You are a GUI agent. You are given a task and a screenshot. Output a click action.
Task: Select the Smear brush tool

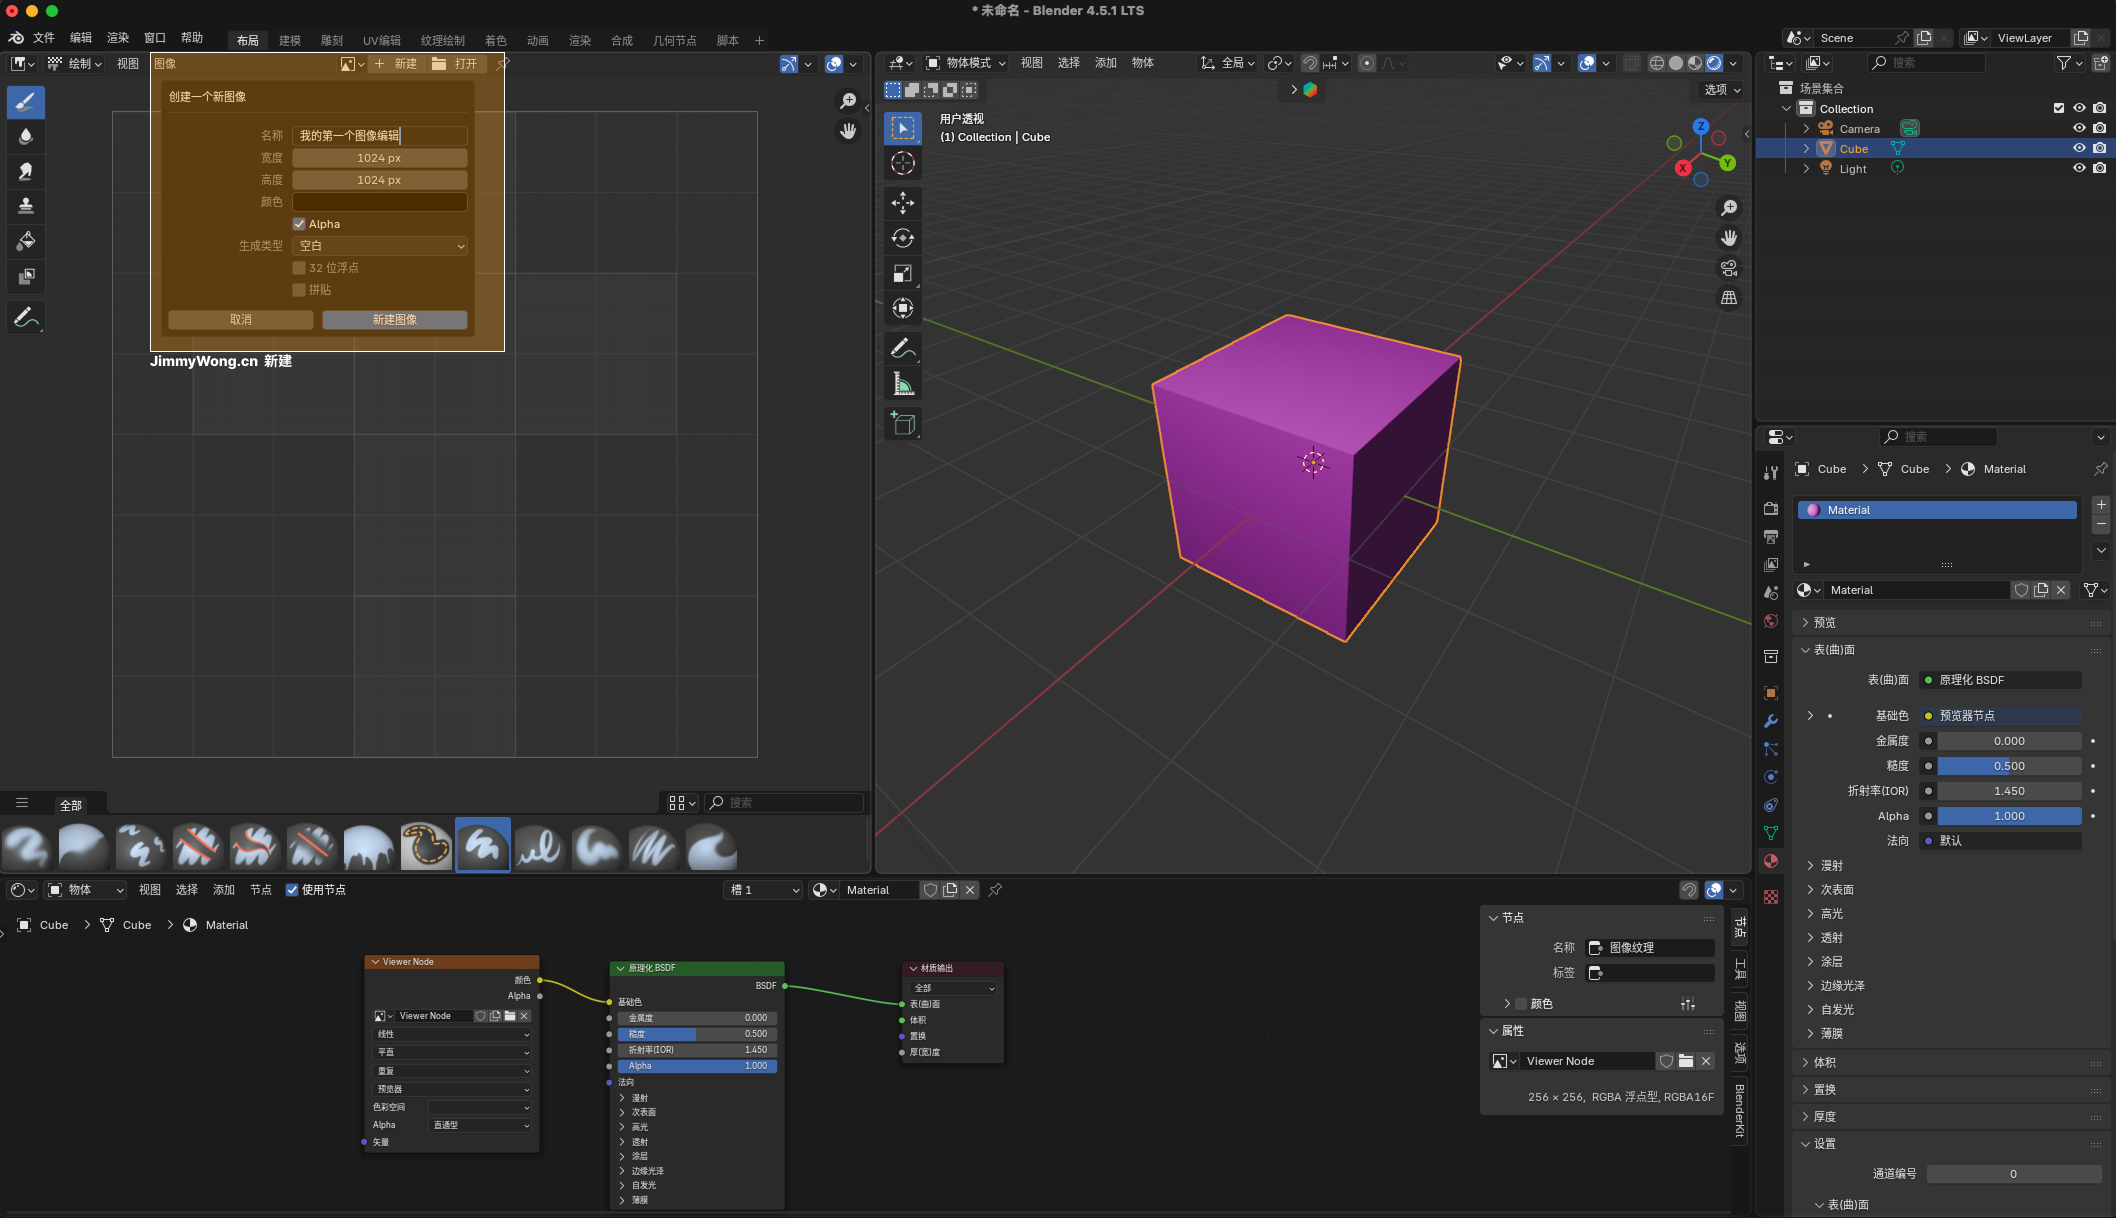click(26, 171)
